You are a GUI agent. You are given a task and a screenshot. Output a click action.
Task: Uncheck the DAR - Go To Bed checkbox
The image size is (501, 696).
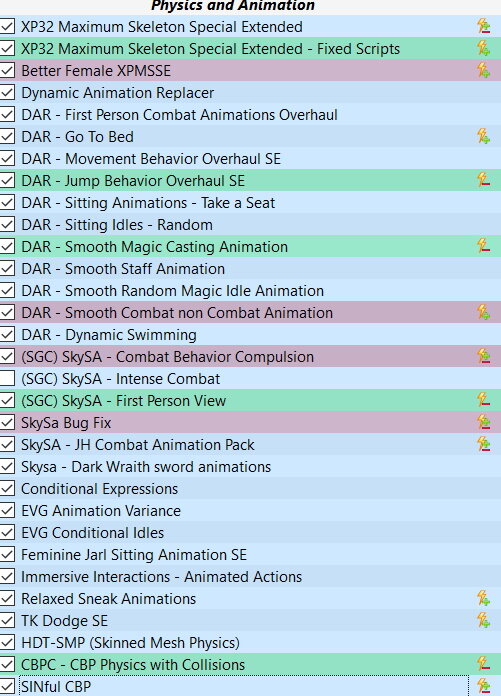[7, 136]
